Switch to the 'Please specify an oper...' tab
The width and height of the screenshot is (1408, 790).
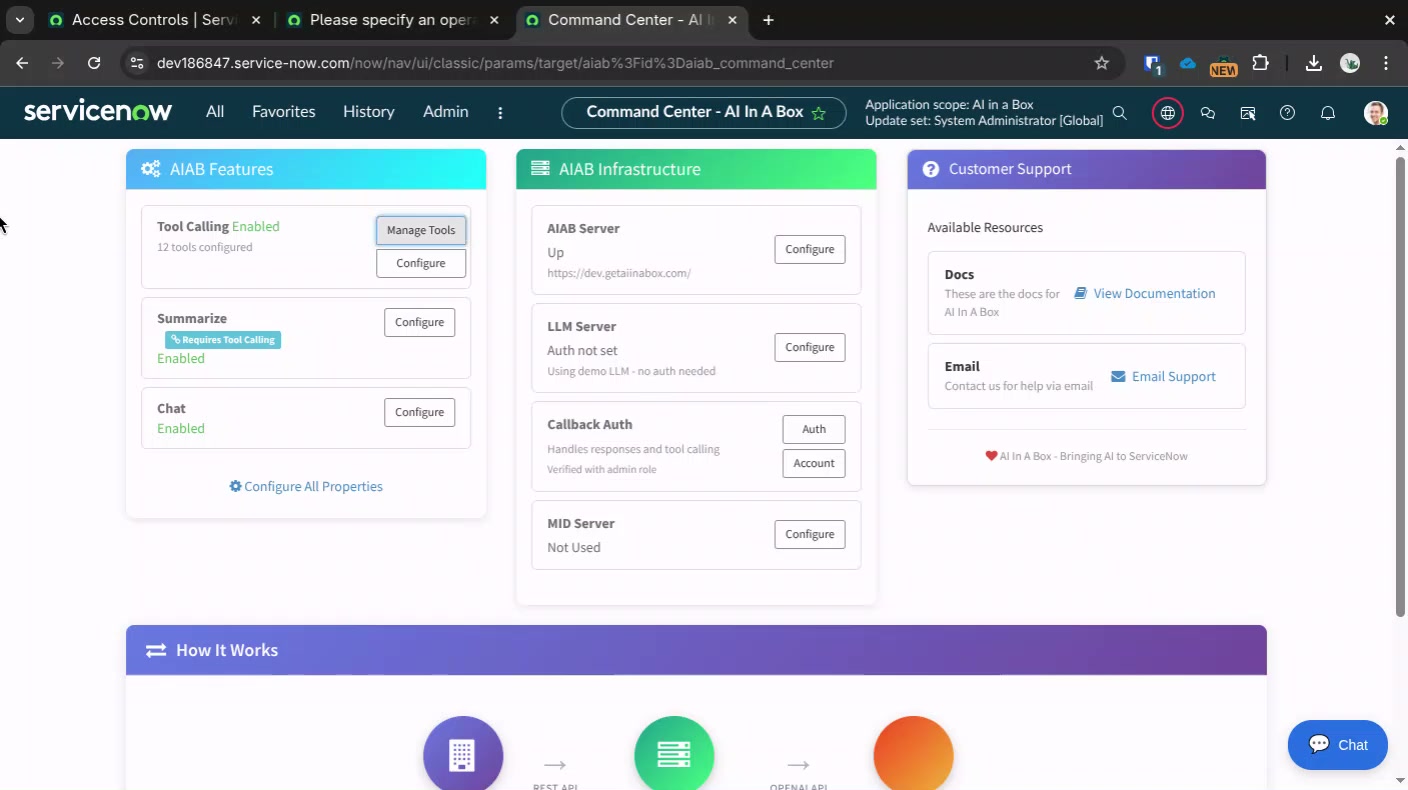[x=390, y=20]
